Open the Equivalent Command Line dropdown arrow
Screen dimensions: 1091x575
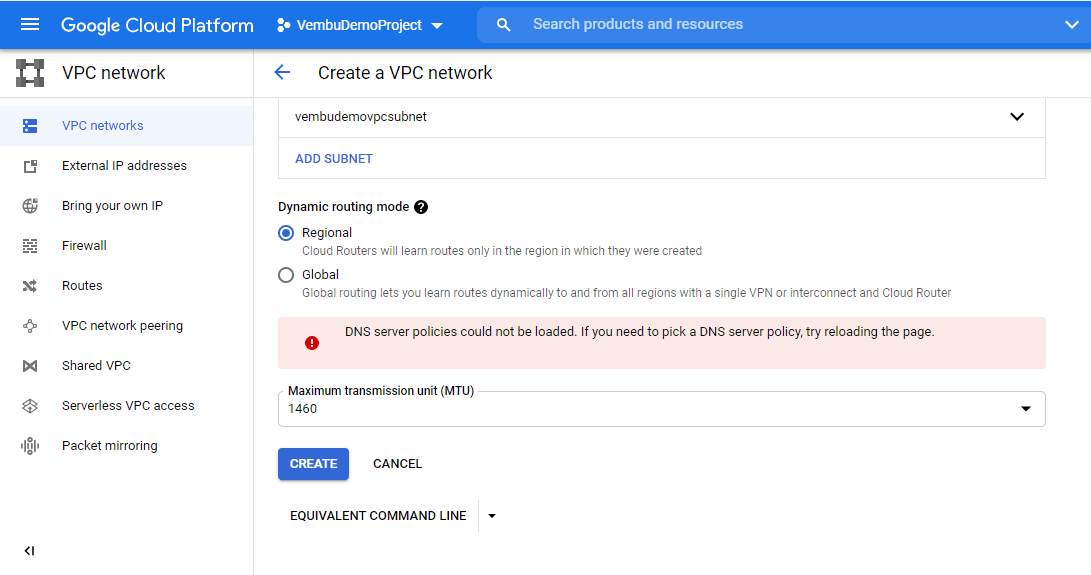click(492, 516)
